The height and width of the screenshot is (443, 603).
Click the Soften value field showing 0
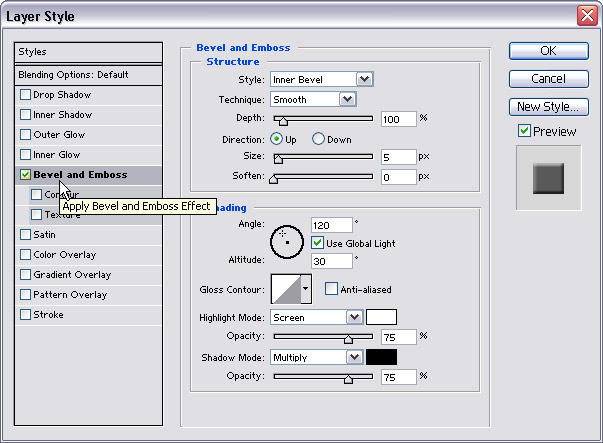click(398, 177)
